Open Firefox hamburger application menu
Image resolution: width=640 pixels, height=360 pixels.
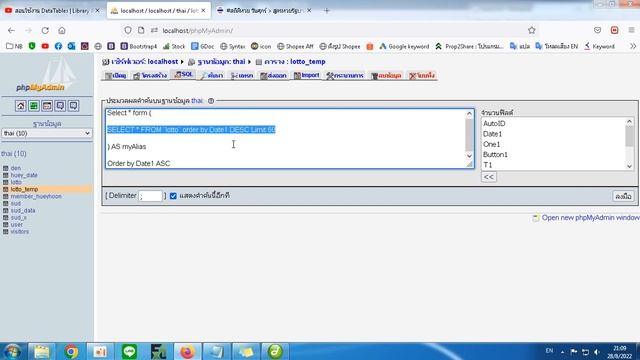point(631,30)
